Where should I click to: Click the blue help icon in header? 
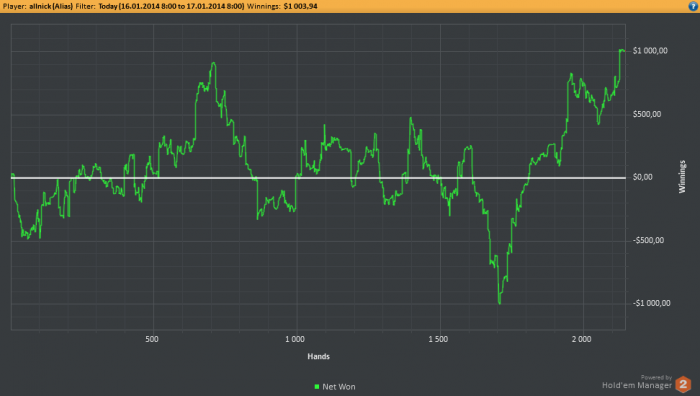point(693,6)
